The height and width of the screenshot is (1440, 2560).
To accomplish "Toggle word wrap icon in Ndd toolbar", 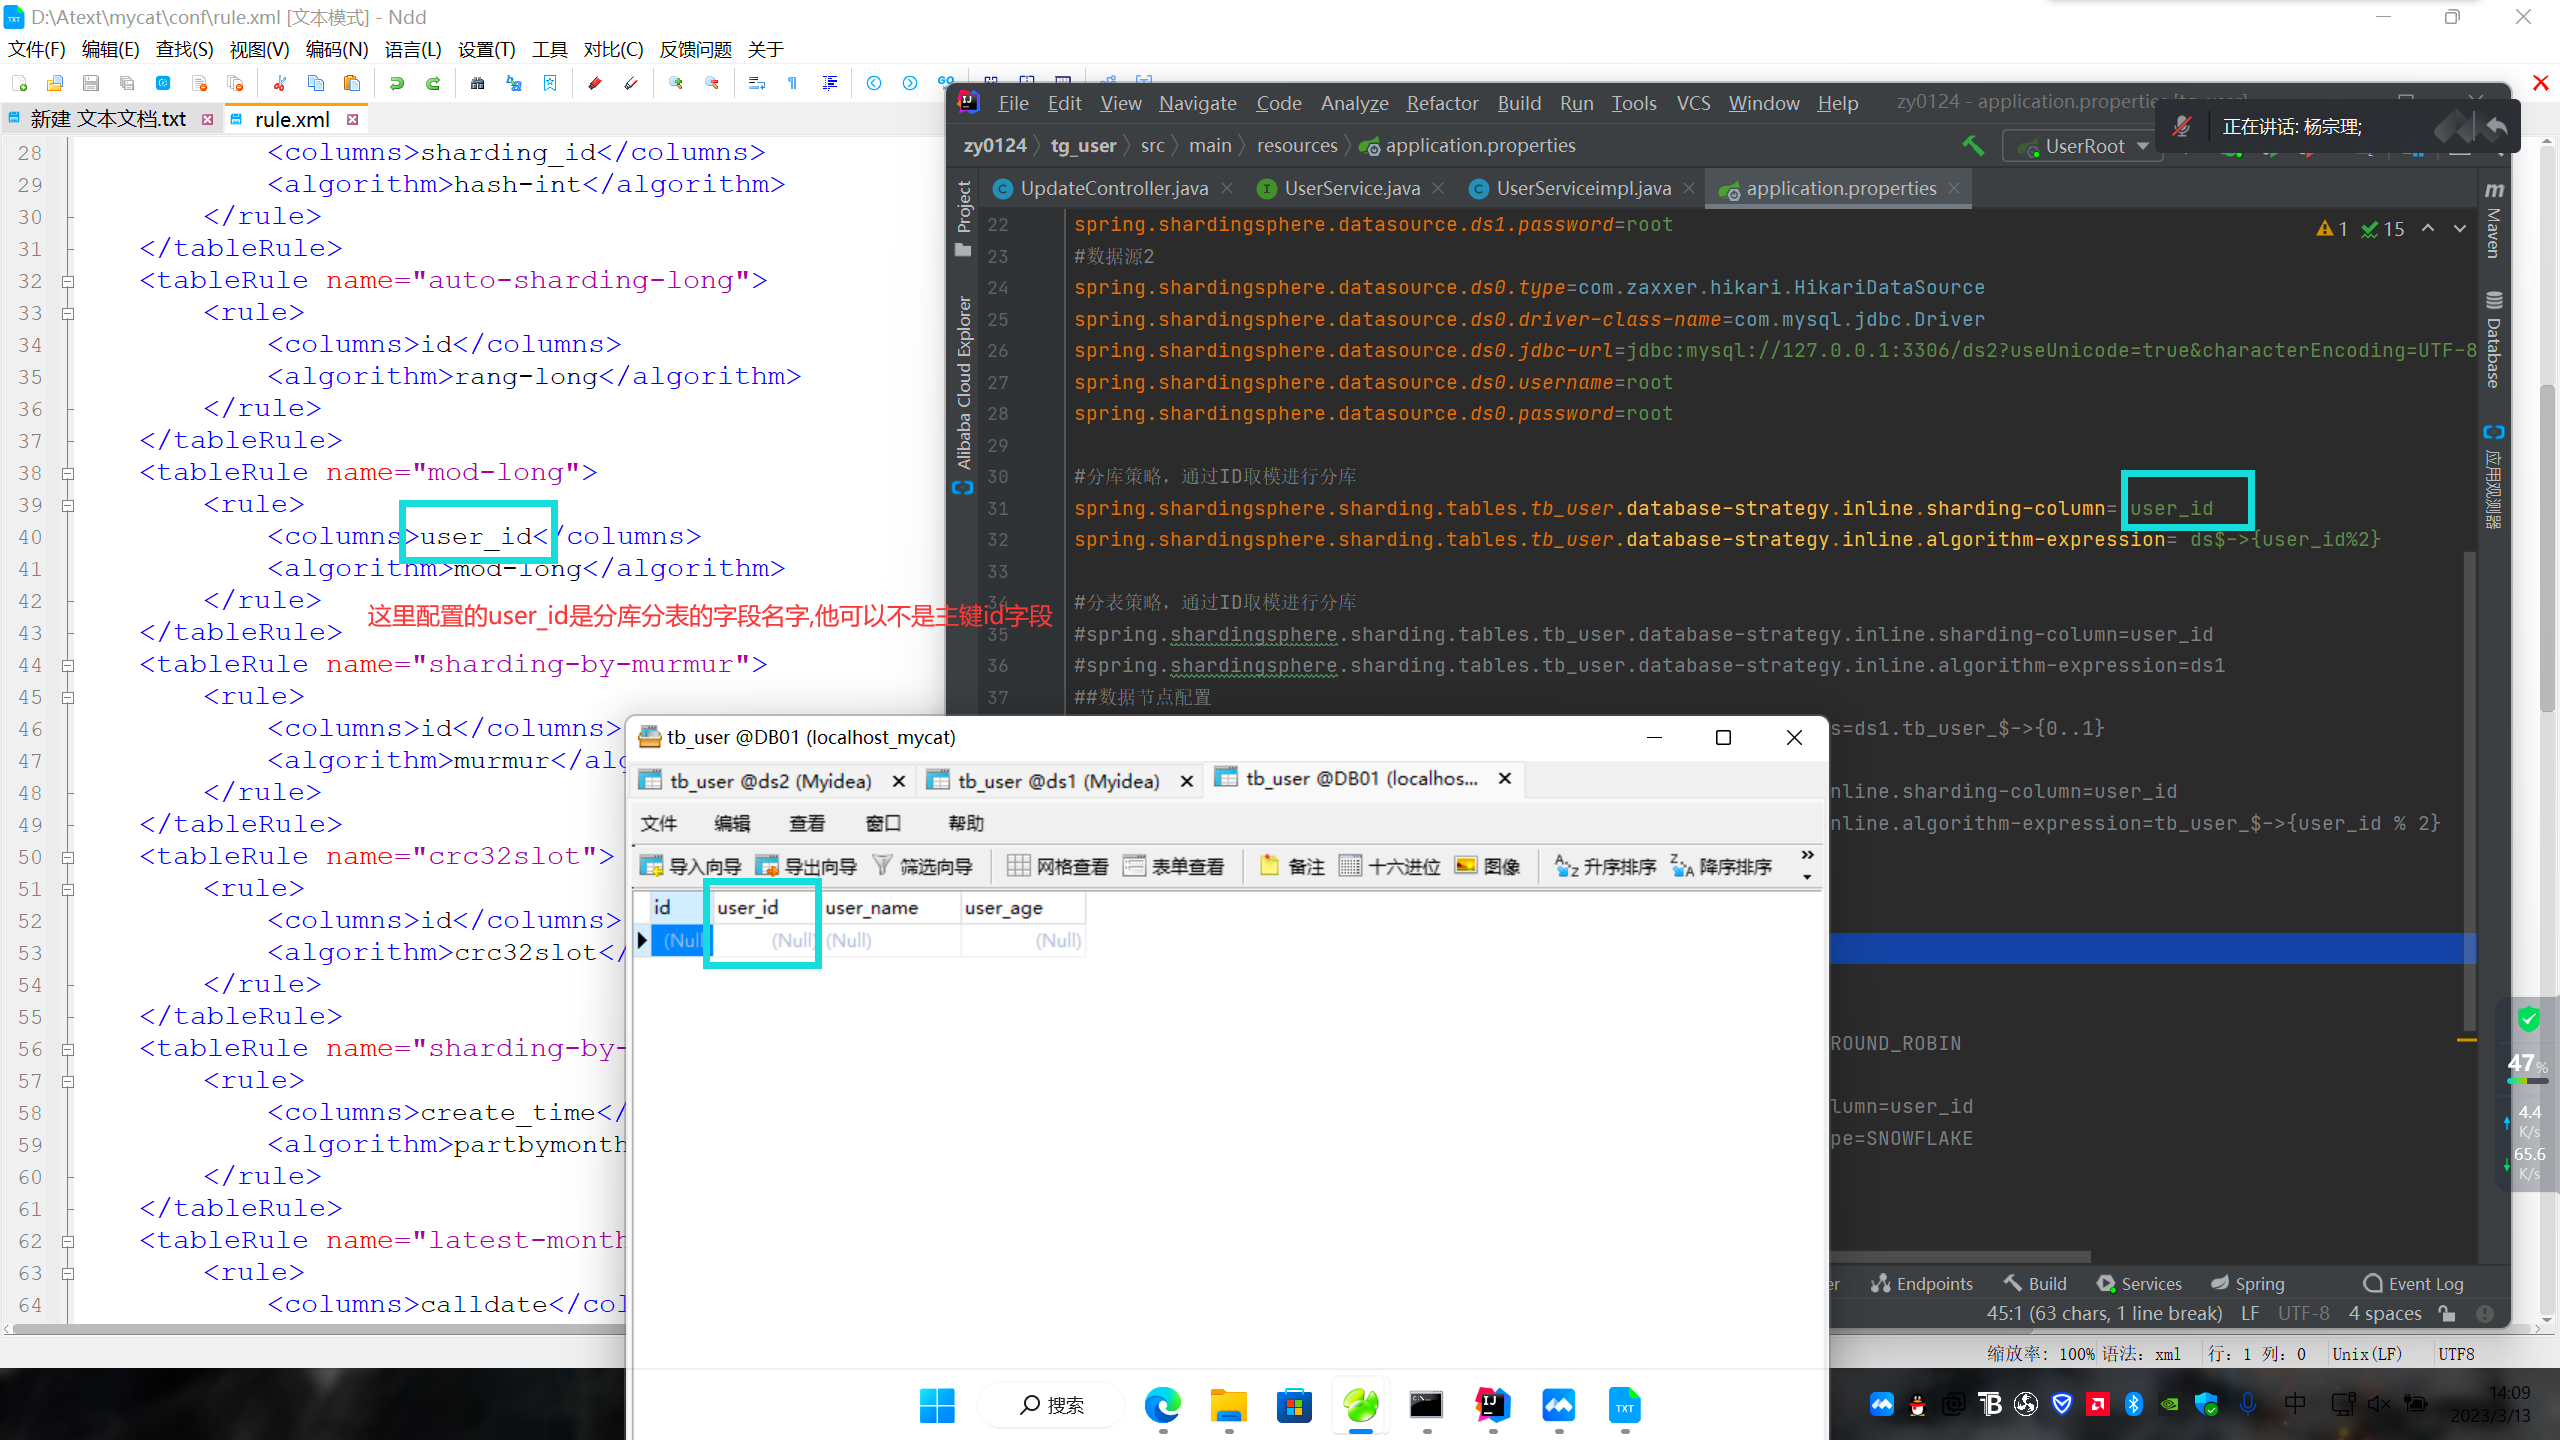I will 757,83.
